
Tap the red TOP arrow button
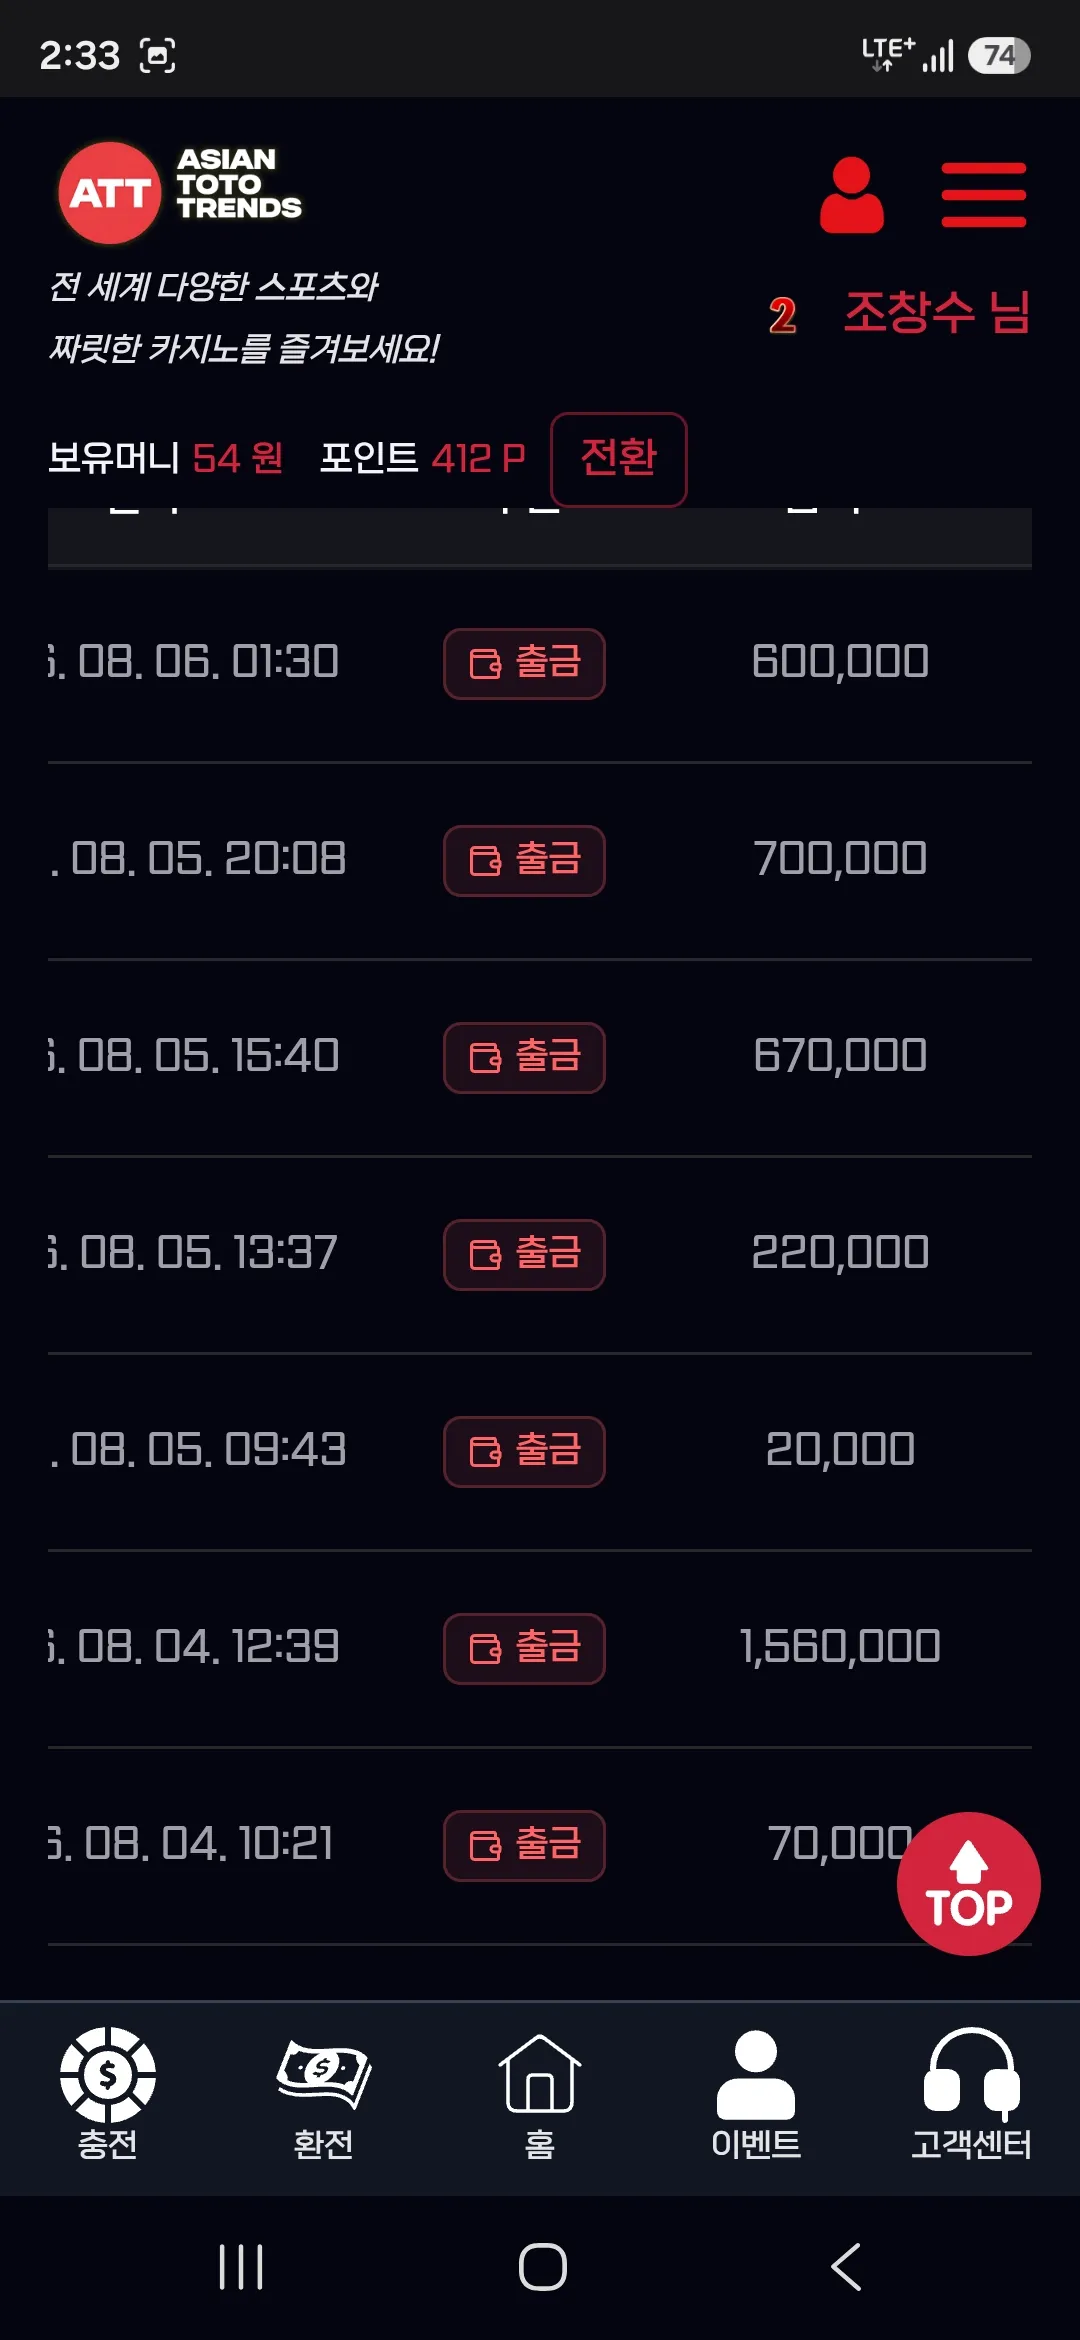[968, 1884]
